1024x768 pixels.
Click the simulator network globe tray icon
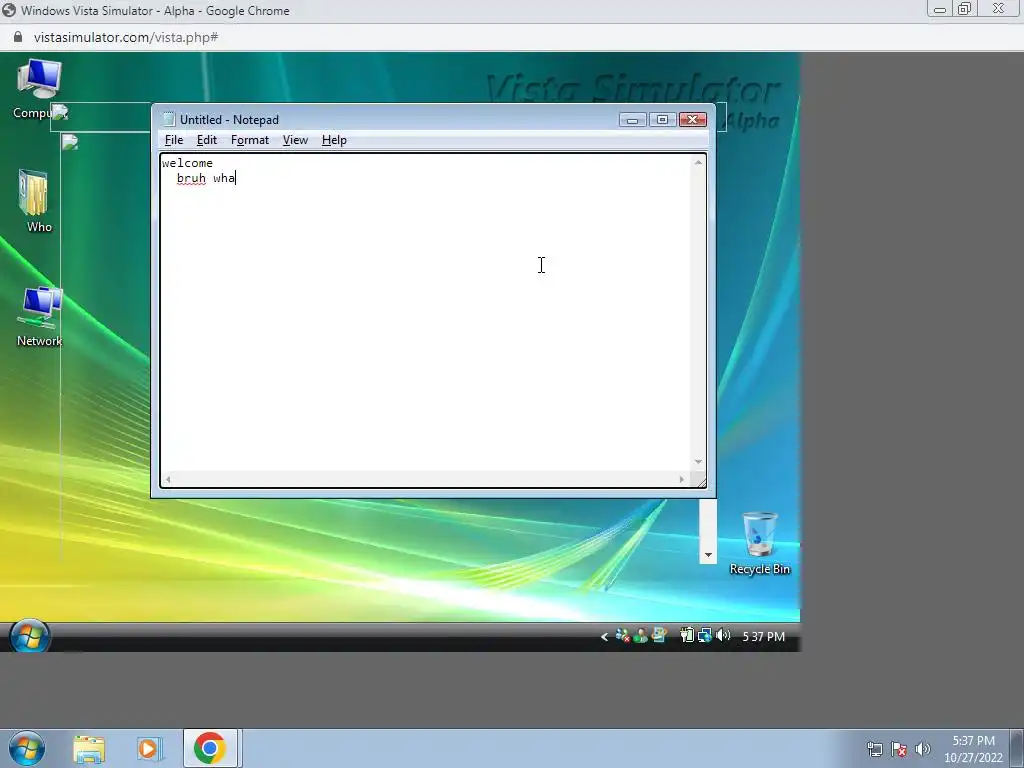click(704, 635)
